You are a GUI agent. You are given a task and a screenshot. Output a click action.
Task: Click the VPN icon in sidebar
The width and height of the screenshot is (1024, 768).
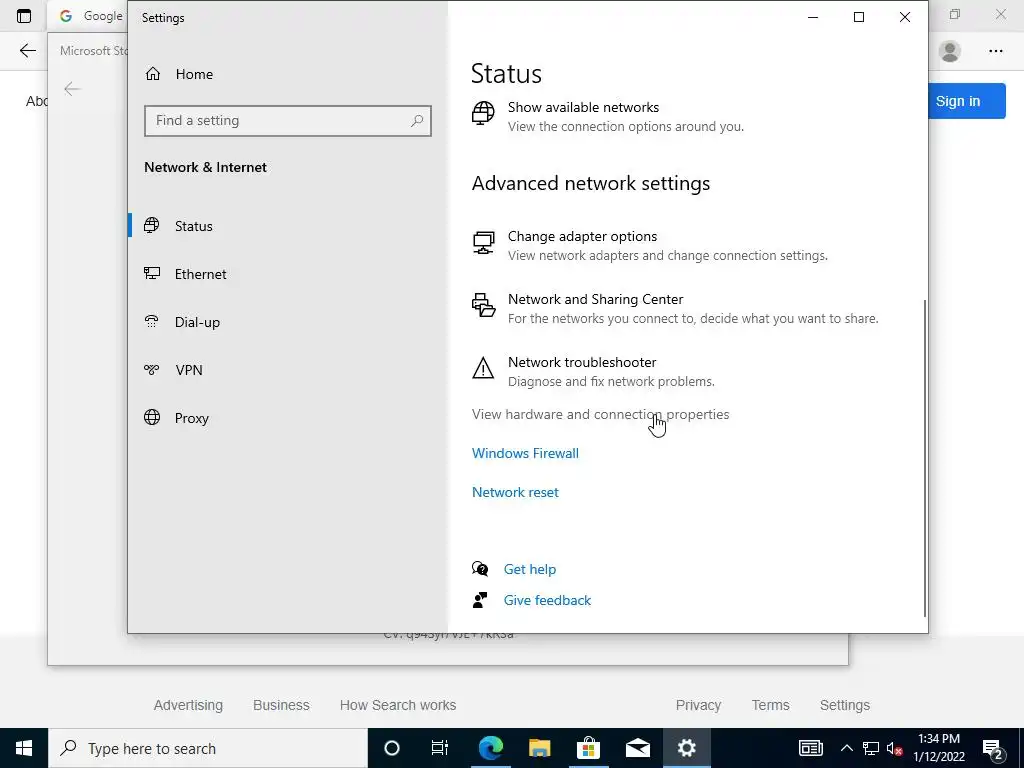(152, 370)
